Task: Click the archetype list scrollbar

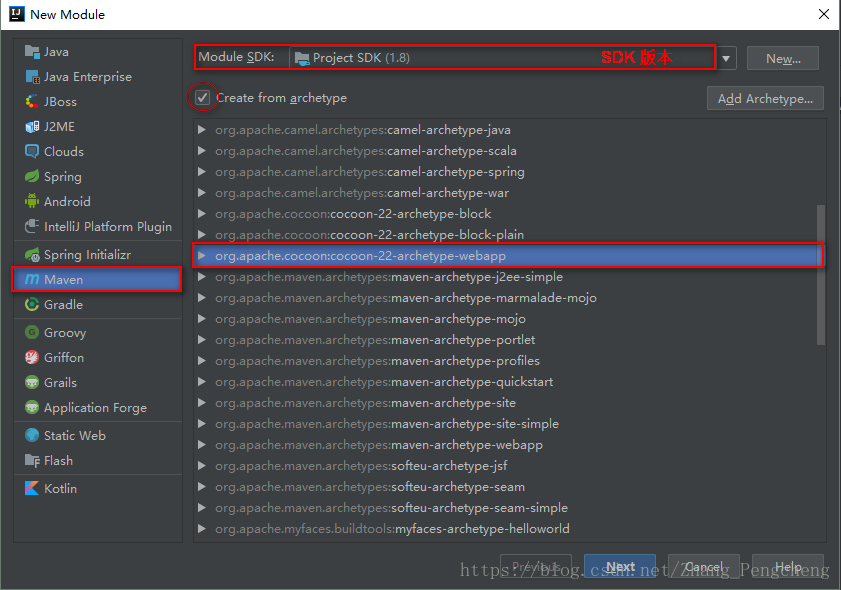Action: [x=821, y=275]
